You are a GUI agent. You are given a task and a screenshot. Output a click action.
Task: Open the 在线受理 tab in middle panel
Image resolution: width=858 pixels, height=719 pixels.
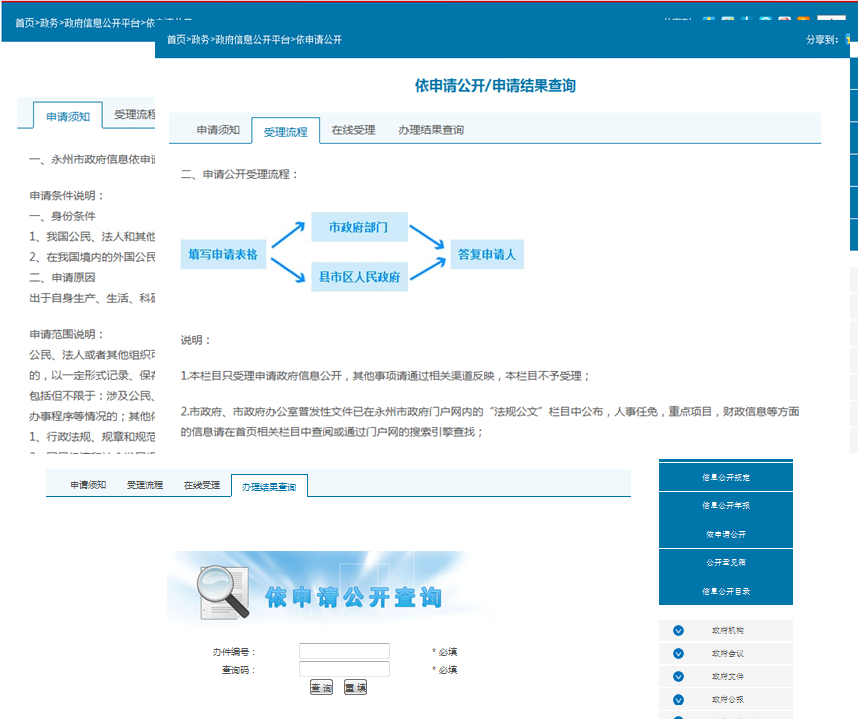(x=353, y=130)
